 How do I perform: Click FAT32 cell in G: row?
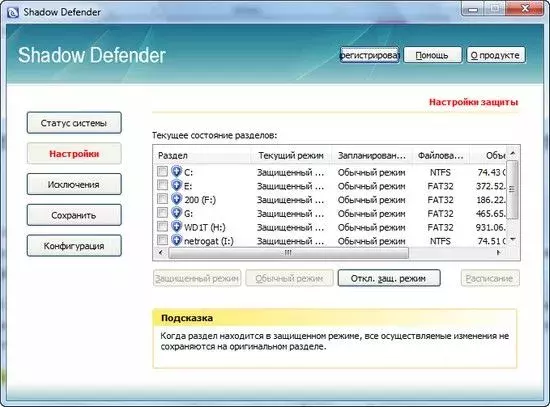tap(441, 214)
